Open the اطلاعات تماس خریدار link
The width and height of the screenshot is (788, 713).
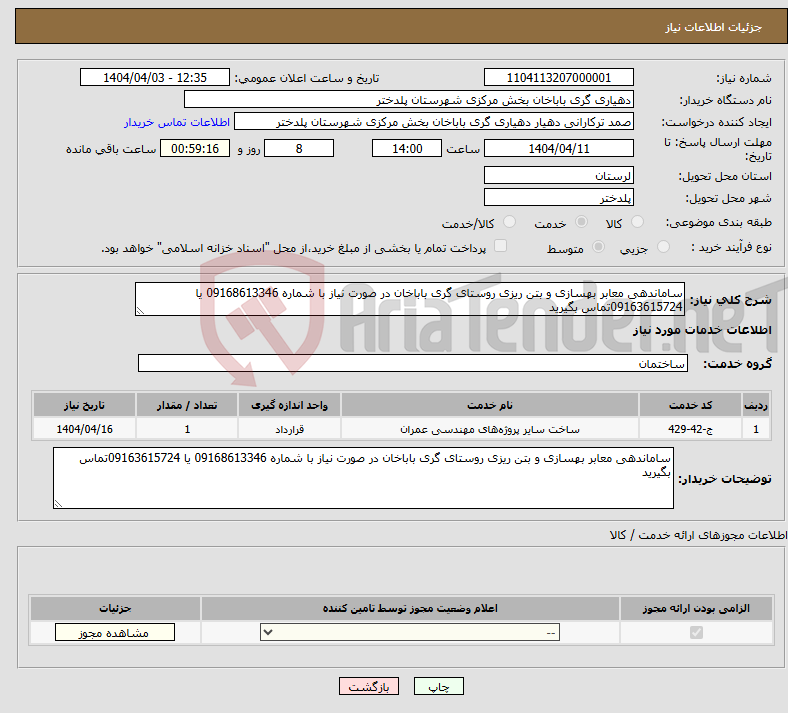177,122
